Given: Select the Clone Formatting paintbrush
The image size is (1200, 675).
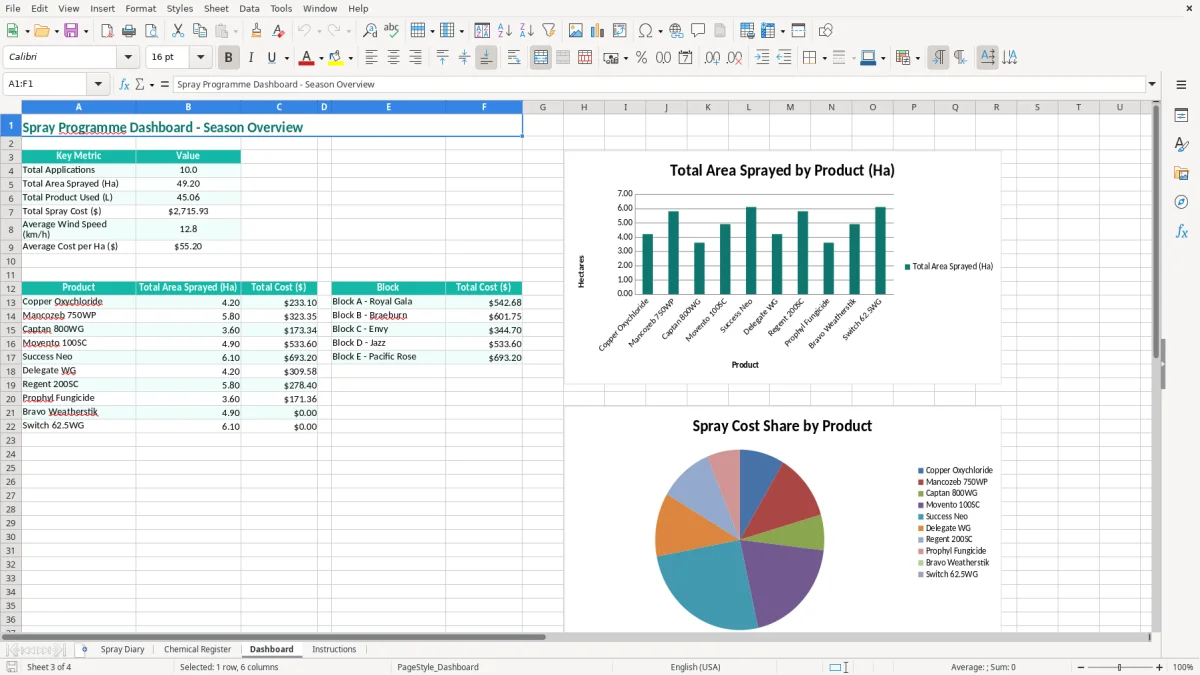Looking at the screenshot, I should 256,31.
